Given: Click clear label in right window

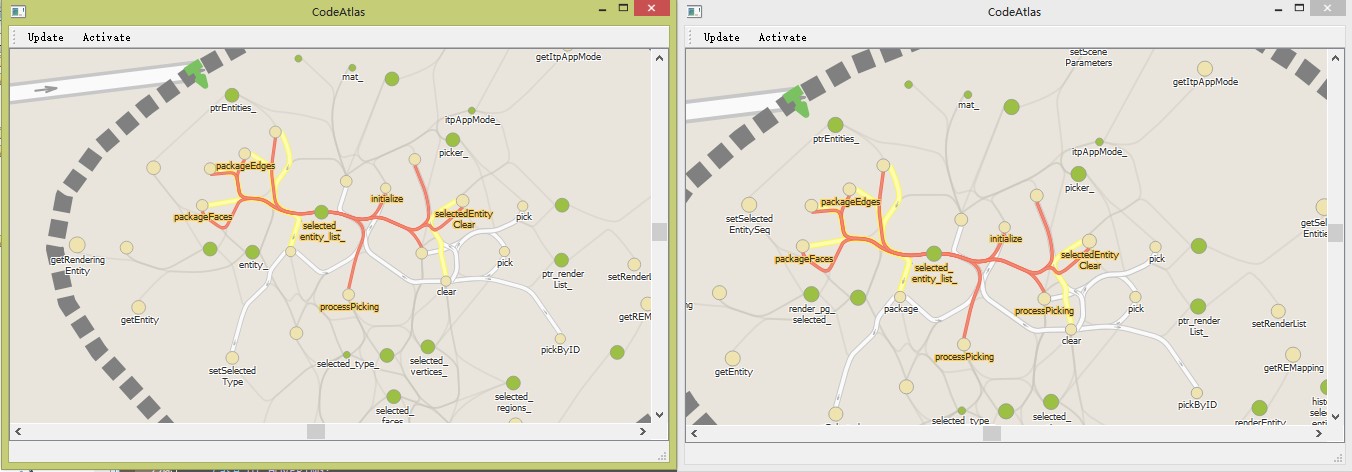Looking at the screenshot, I should (x=1071, y=341).
